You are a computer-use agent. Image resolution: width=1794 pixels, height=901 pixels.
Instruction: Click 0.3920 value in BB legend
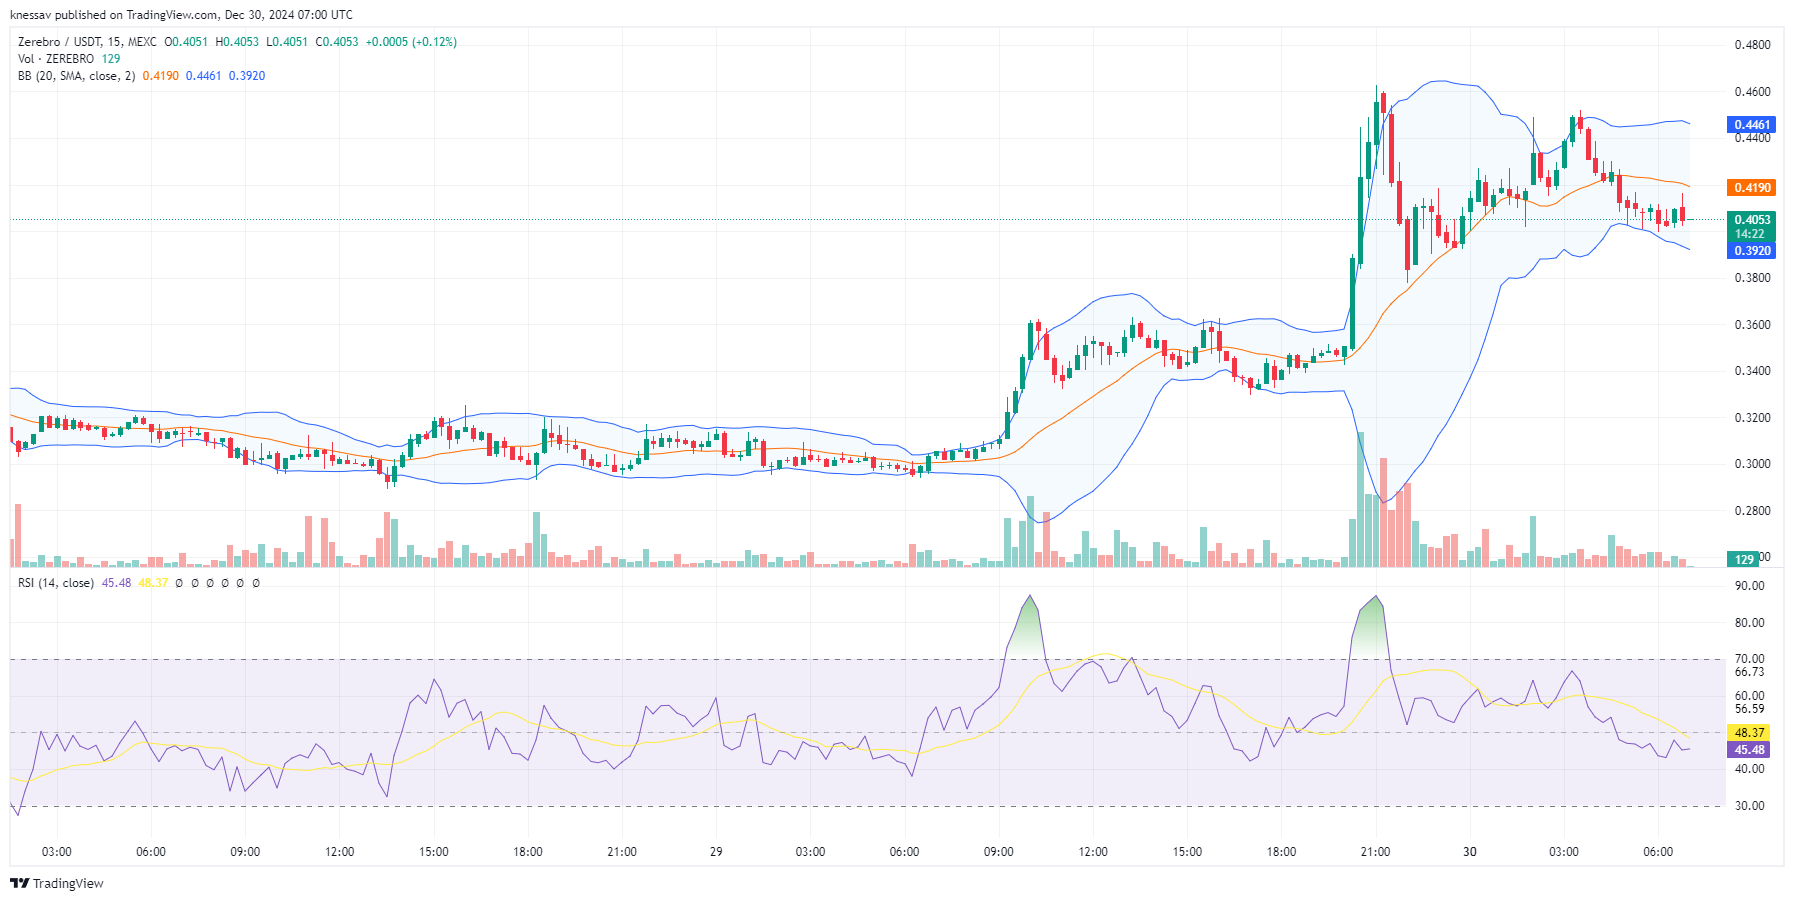[x=247, y=76]
